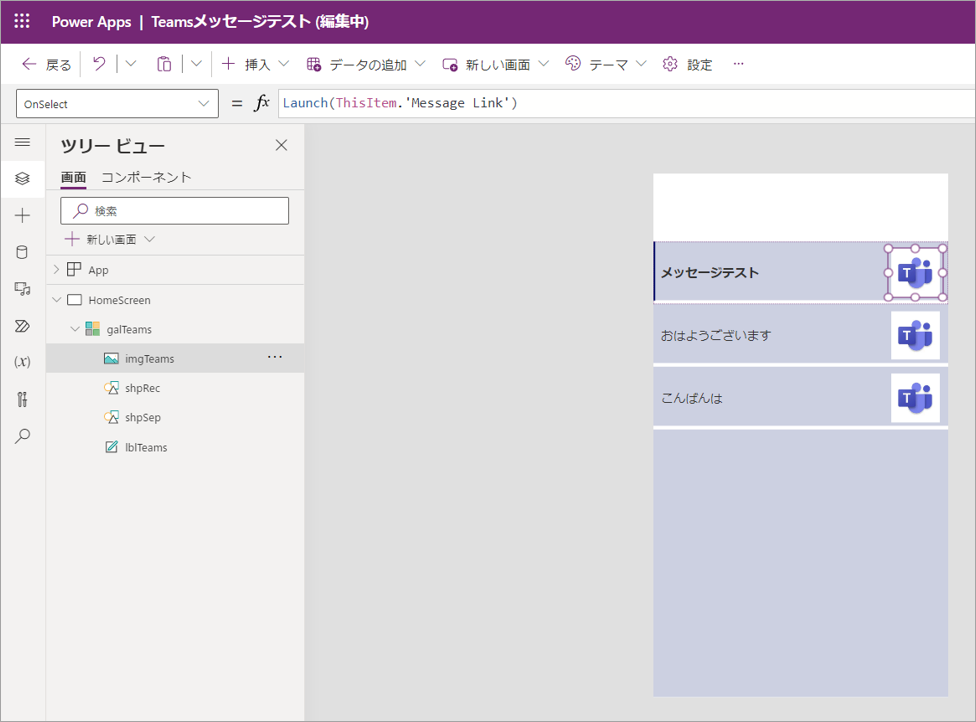976x722 pixels.
Task: Select lblTeams in tree view
Action: tap(146, 448)
